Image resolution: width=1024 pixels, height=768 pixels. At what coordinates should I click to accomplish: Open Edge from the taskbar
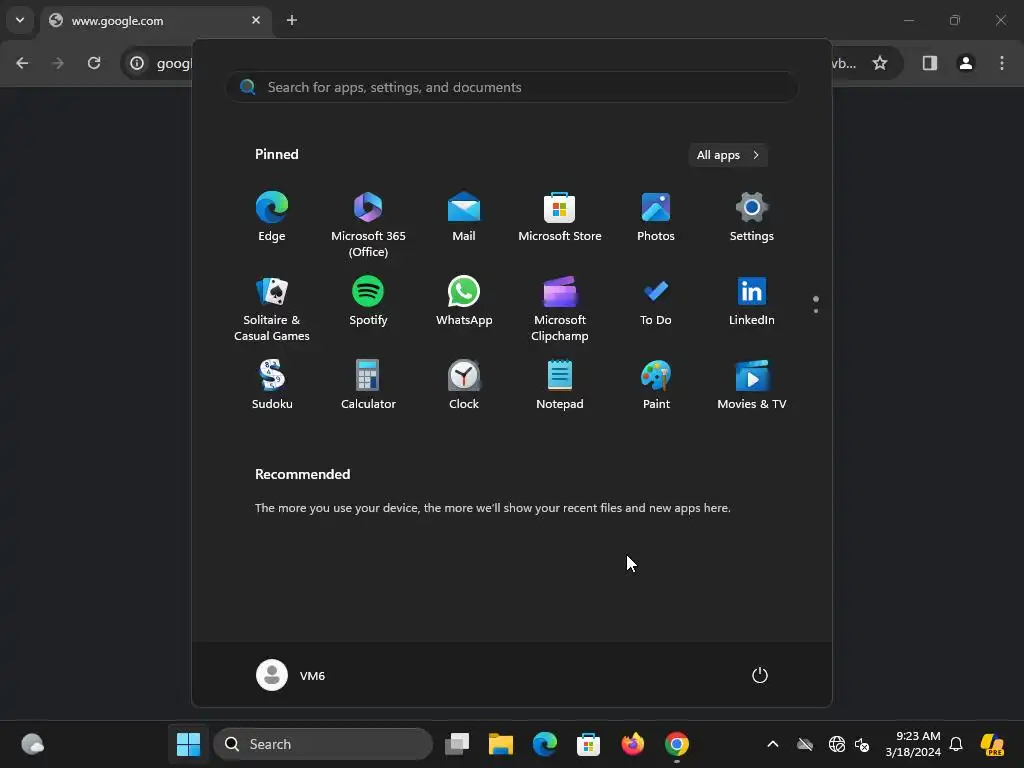pos(545,744)
